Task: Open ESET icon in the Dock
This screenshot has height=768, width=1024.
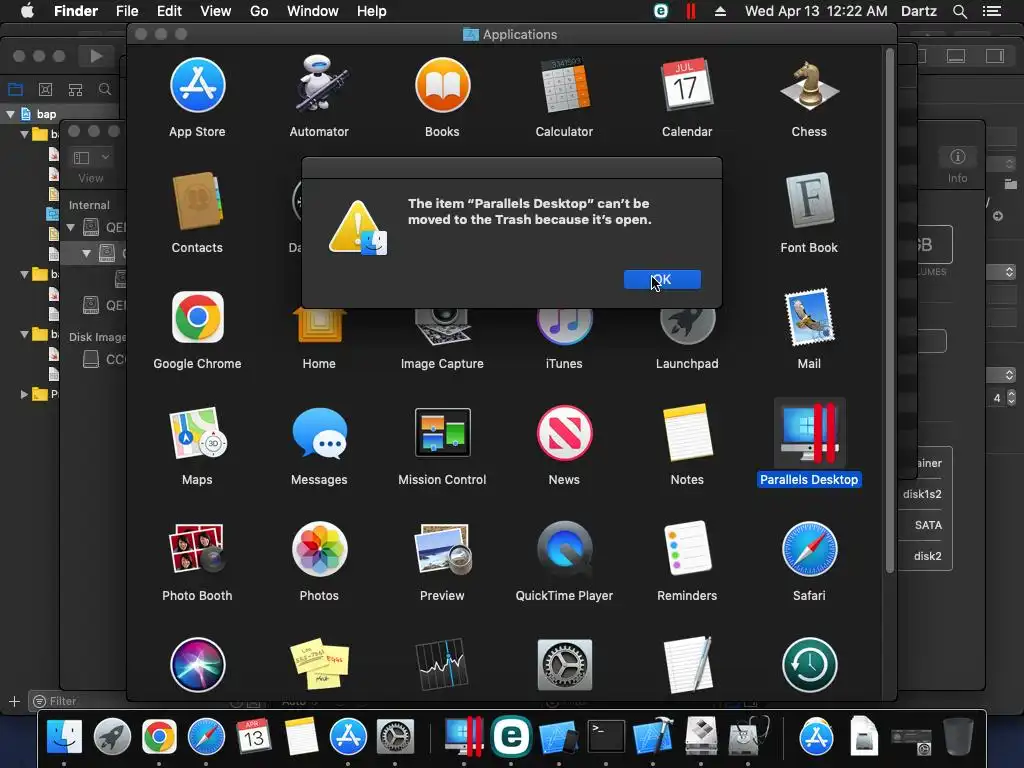Action: coord(511,737)
